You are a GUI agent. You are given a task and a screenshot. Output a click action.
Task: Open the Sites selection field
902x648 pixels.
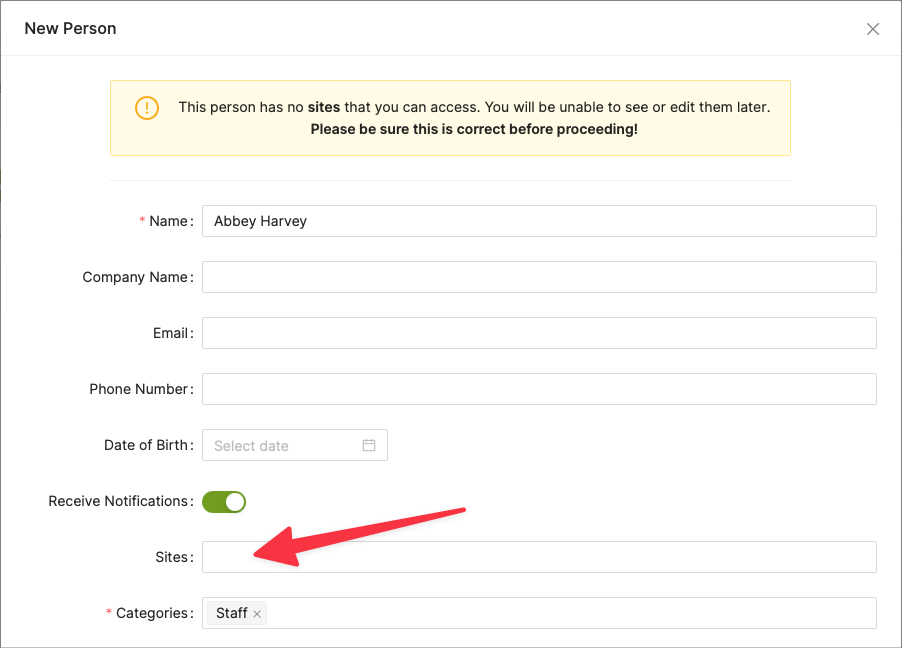click(x=539, y=557)
